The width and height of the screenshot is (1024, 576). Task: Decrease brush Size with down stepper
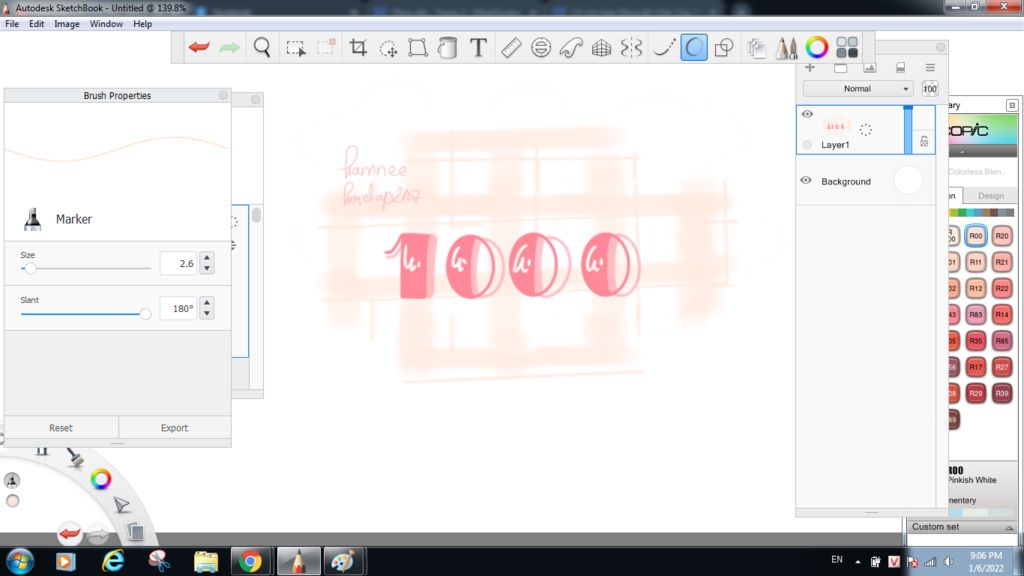click(x=207, y=268)
